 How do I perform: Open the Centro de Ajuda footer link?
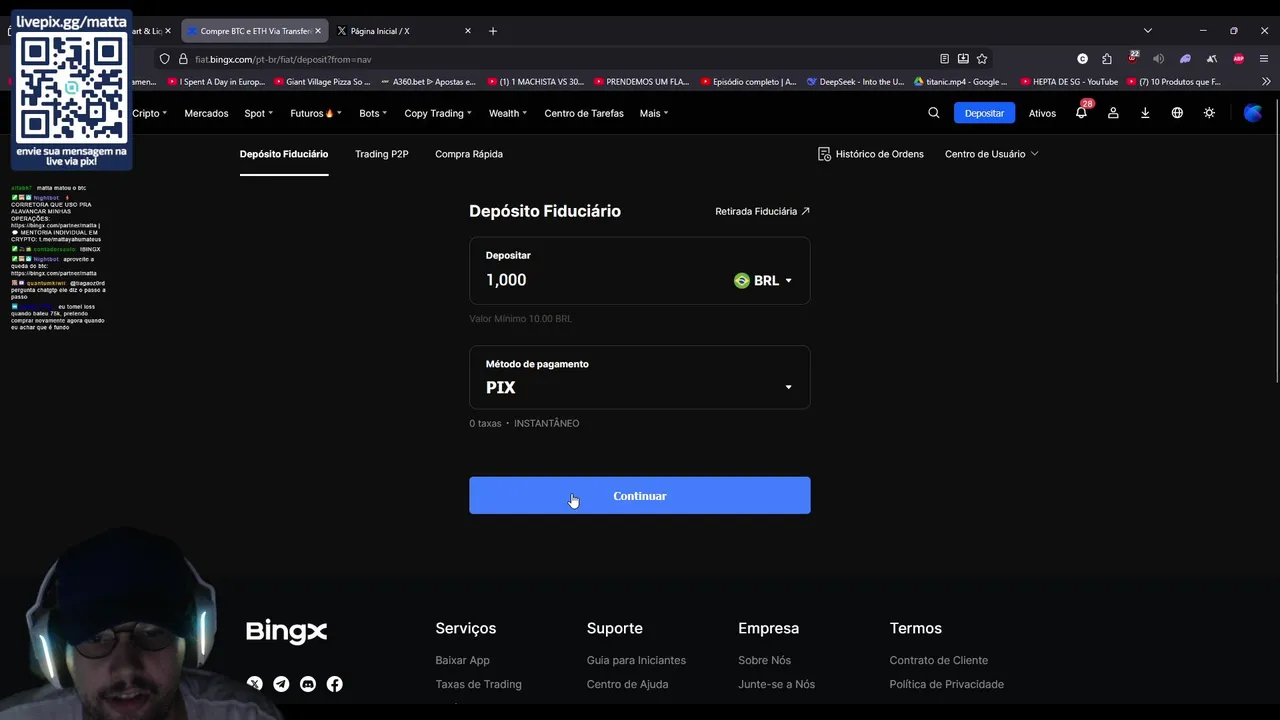click(x=627, y=684)
